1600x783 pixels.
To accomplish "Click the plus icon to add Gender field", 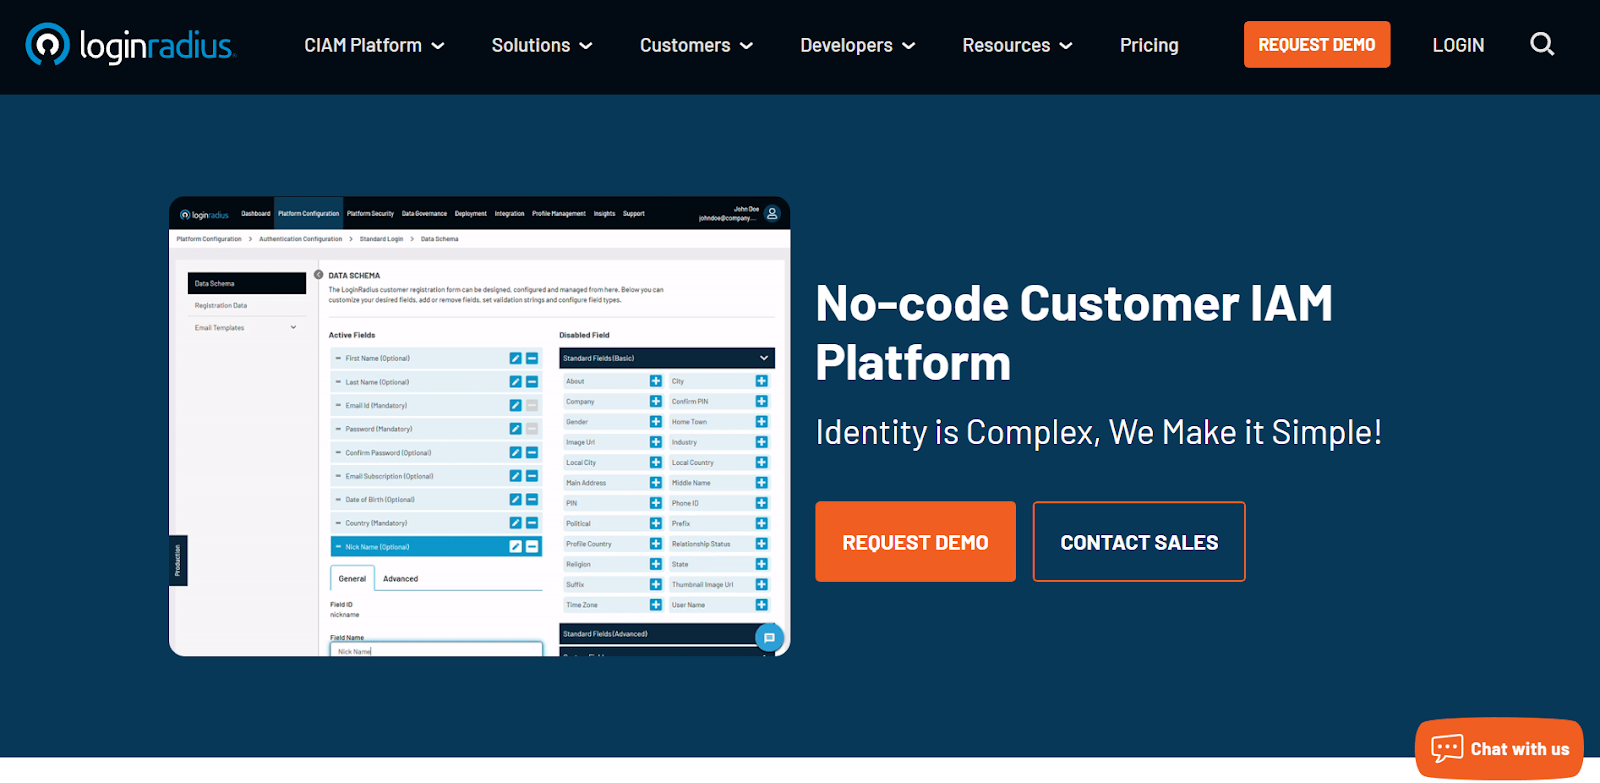I will point(656,422).
